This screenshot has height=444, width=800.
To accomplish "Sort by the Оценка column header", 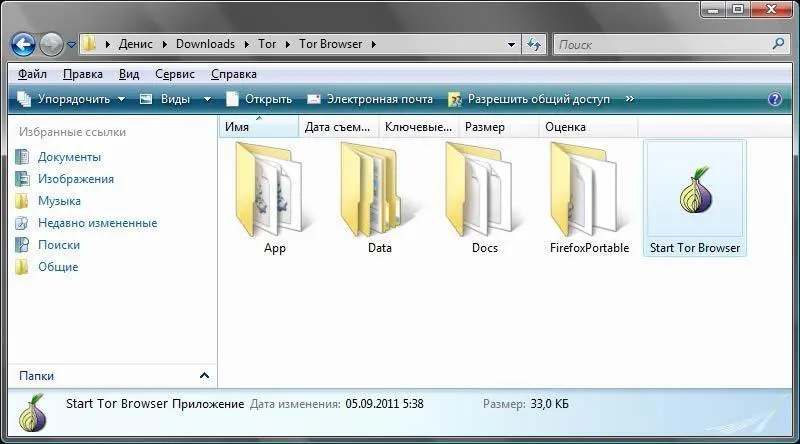I will 588,127.
